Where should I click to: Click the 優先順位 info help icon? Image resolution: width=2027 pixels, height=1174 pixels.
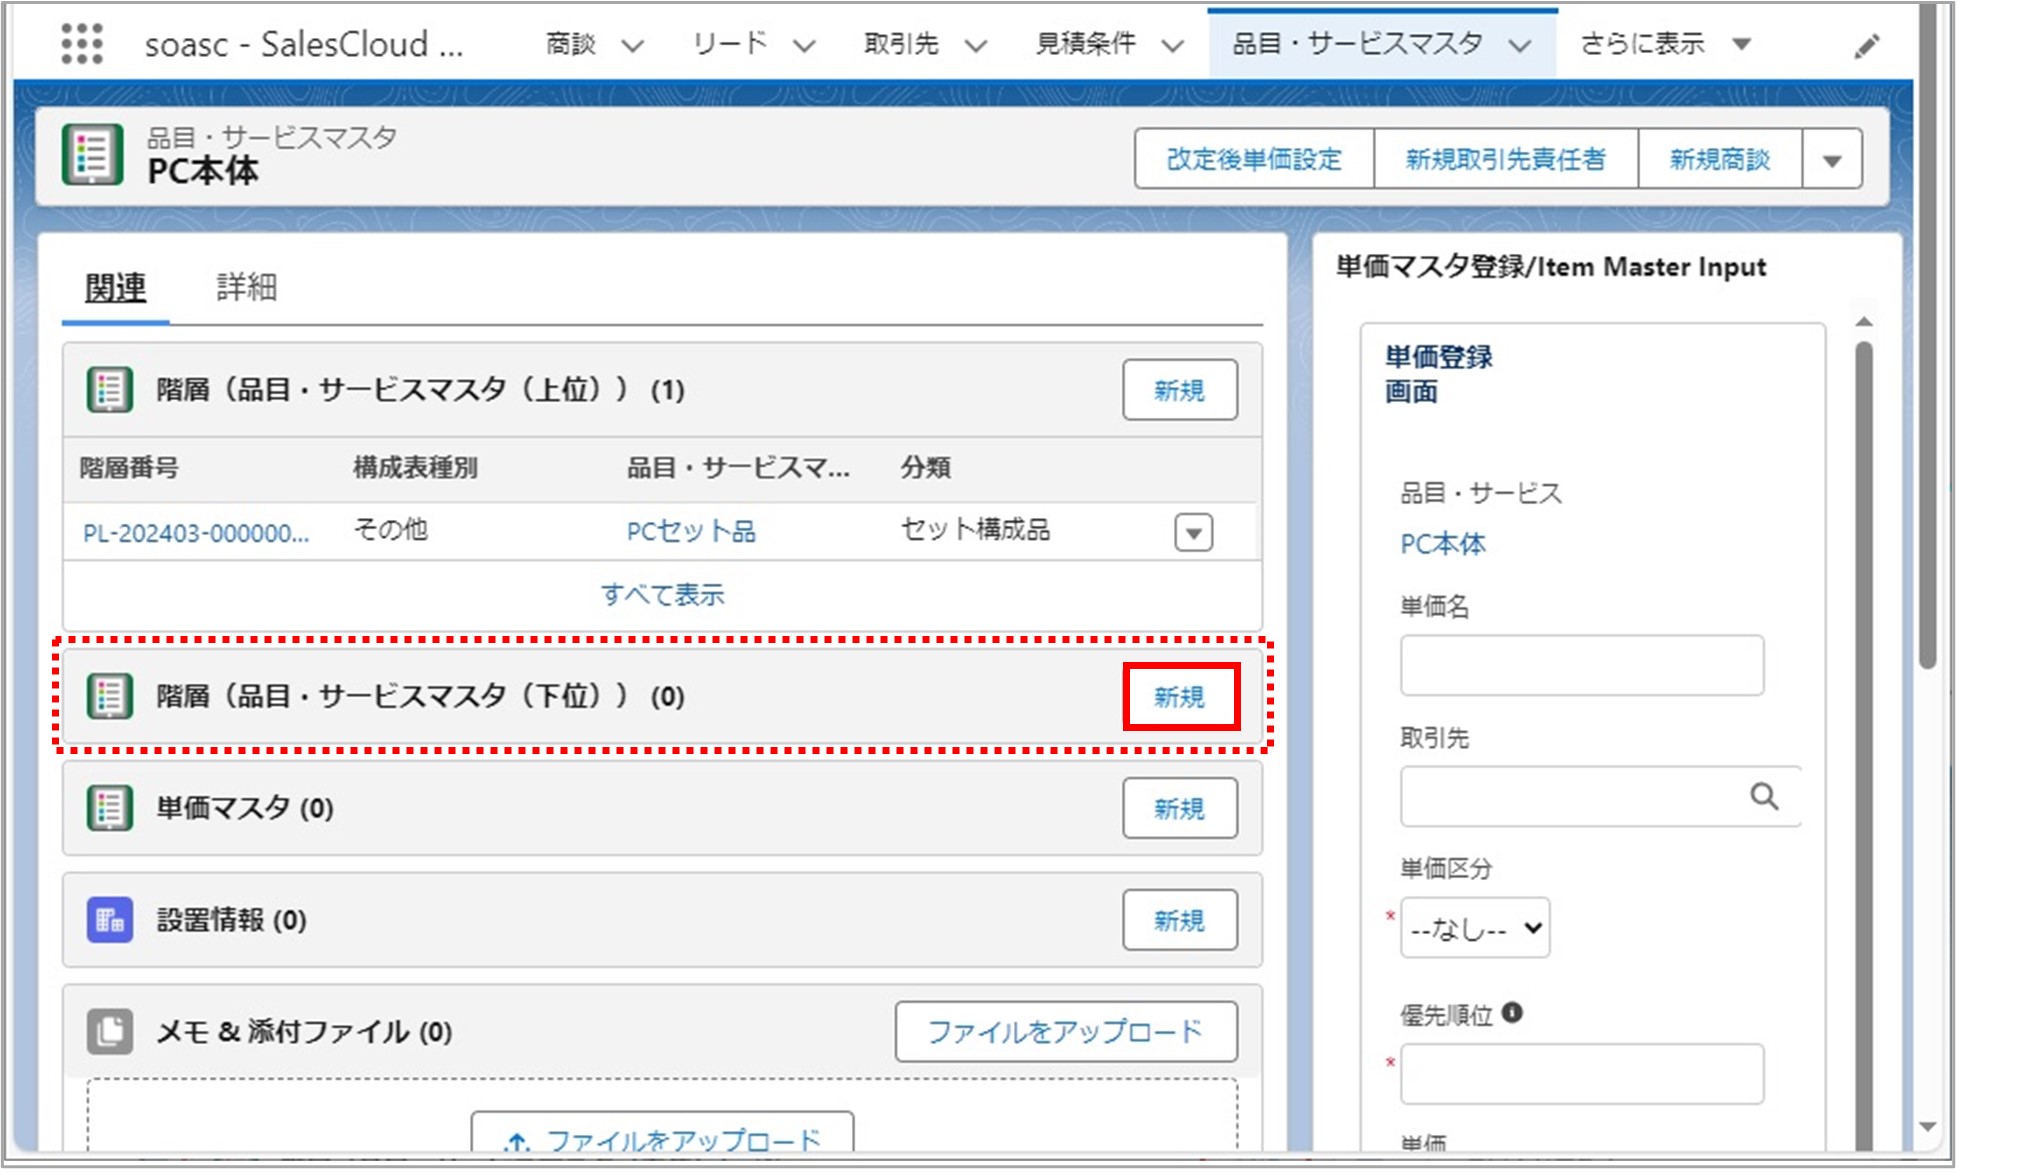coord(1512,1013)
